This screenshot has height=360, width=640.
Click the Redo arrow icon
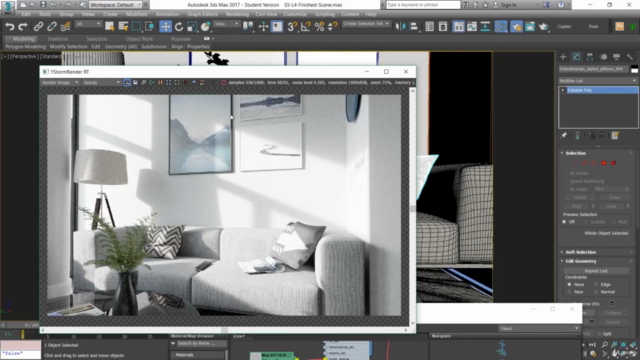pos(23,27)
